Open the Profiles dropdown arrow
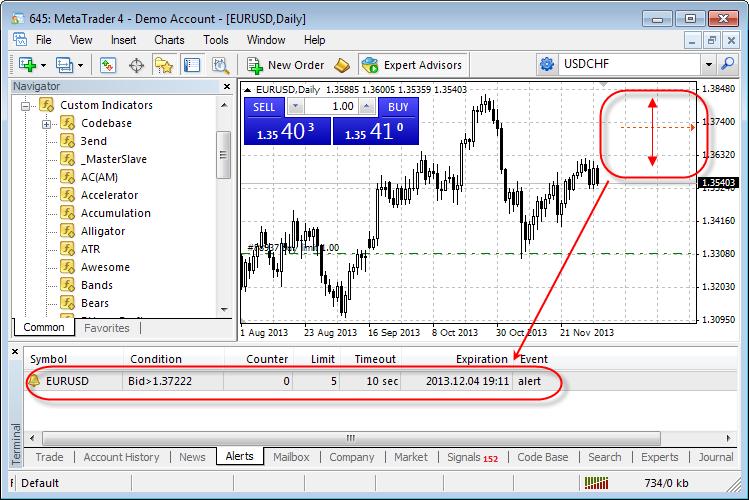Screen dimensions: 749x500 point(80,65)
